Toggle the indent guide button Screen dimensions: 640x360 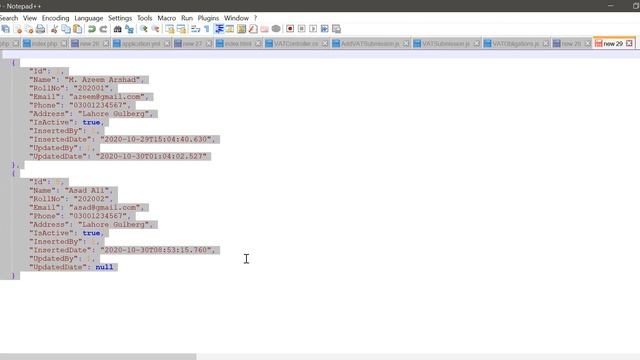[219, 29]
